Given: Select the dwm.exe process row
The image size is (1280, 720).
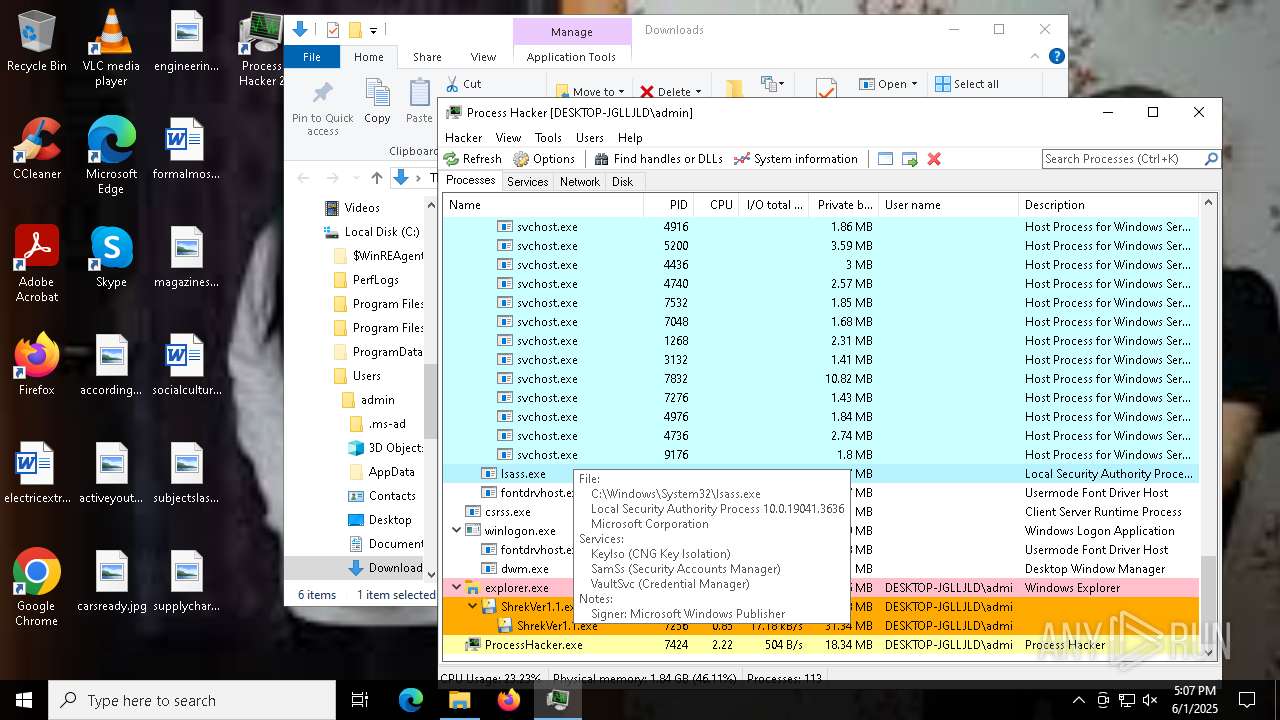Looking at the screenshot, I should tap(820, 569).
